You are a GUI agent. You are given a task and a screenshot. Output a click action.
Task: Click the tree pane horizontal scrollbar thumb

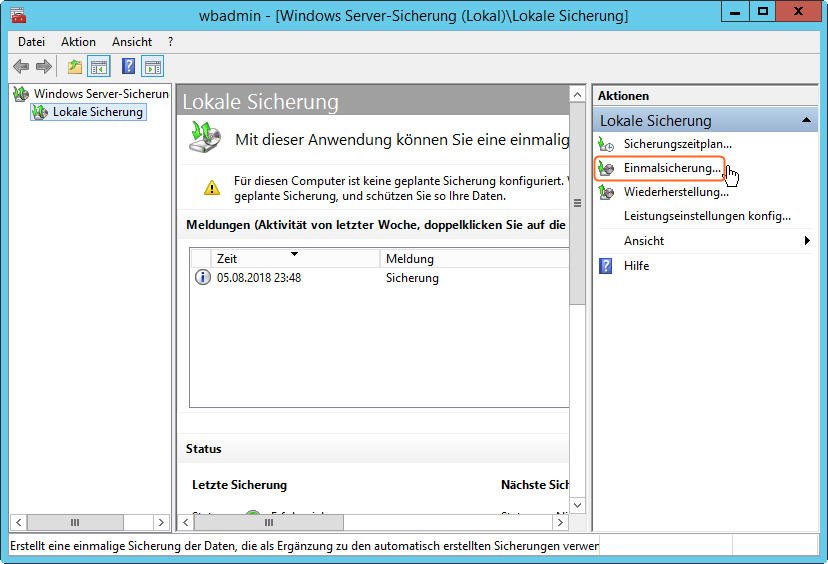tap(75, 522)
